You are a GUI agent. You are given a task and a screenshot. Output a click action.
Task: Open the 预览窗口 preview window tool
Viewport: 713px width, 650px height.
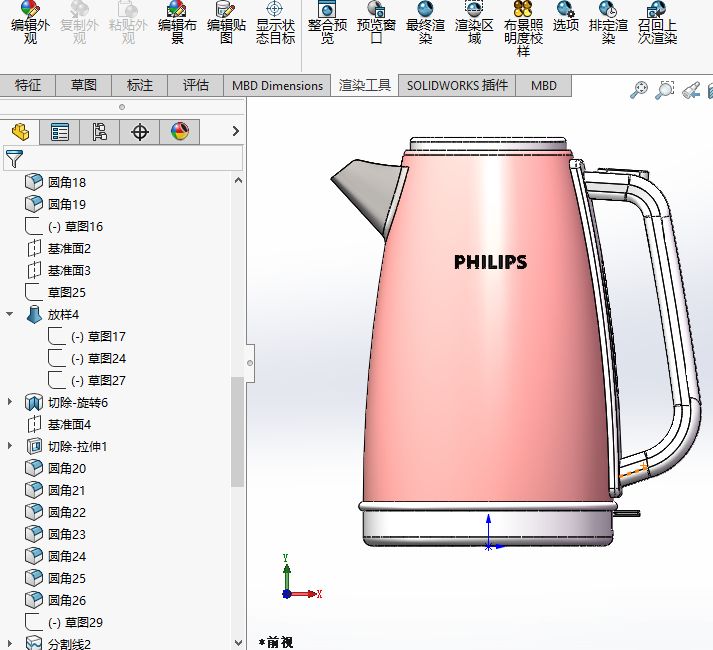click(x=376, y=23)
